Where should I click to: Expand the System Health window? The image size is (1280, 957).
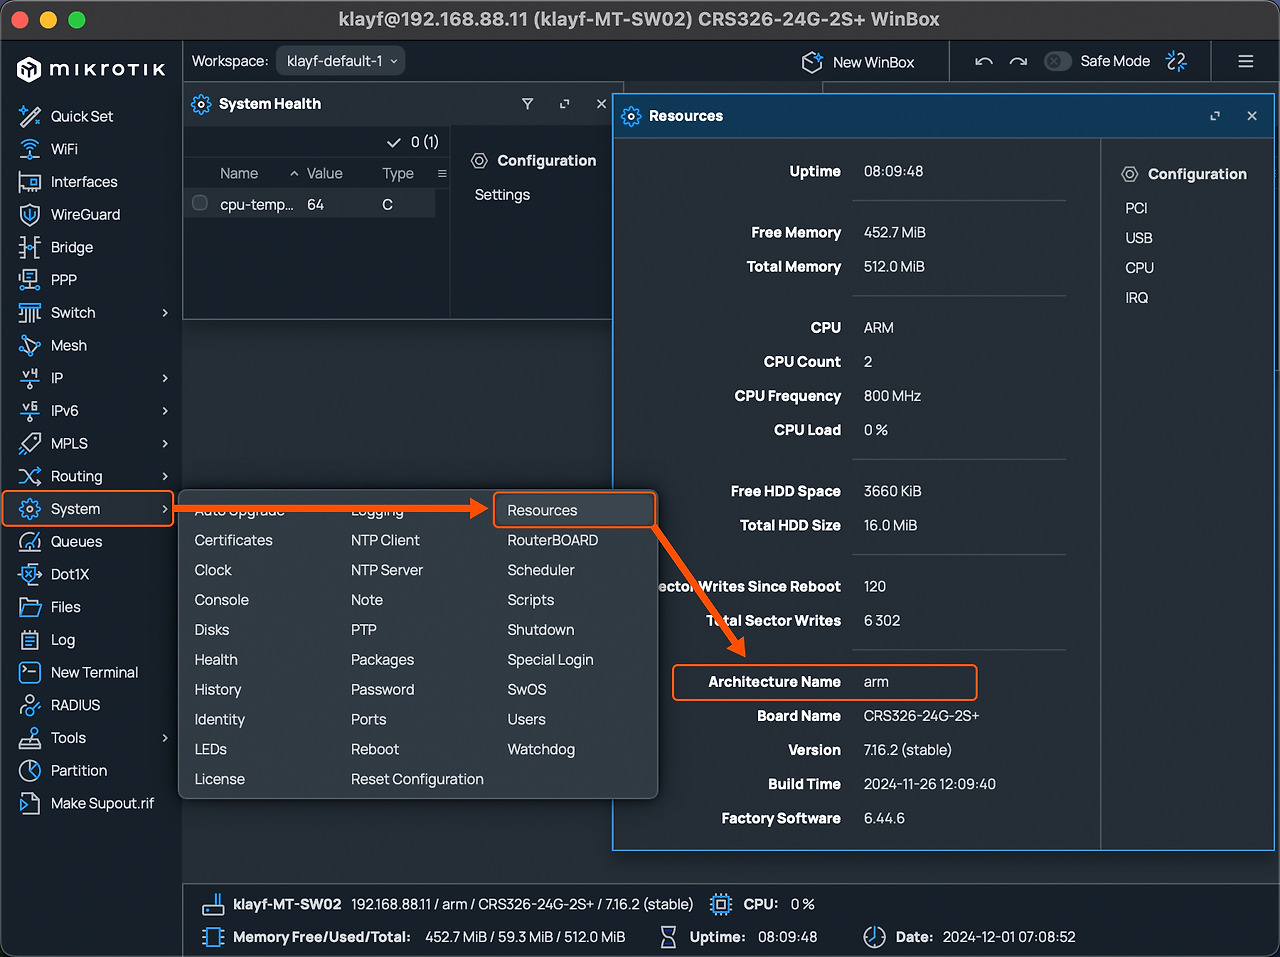coord(565,104)
